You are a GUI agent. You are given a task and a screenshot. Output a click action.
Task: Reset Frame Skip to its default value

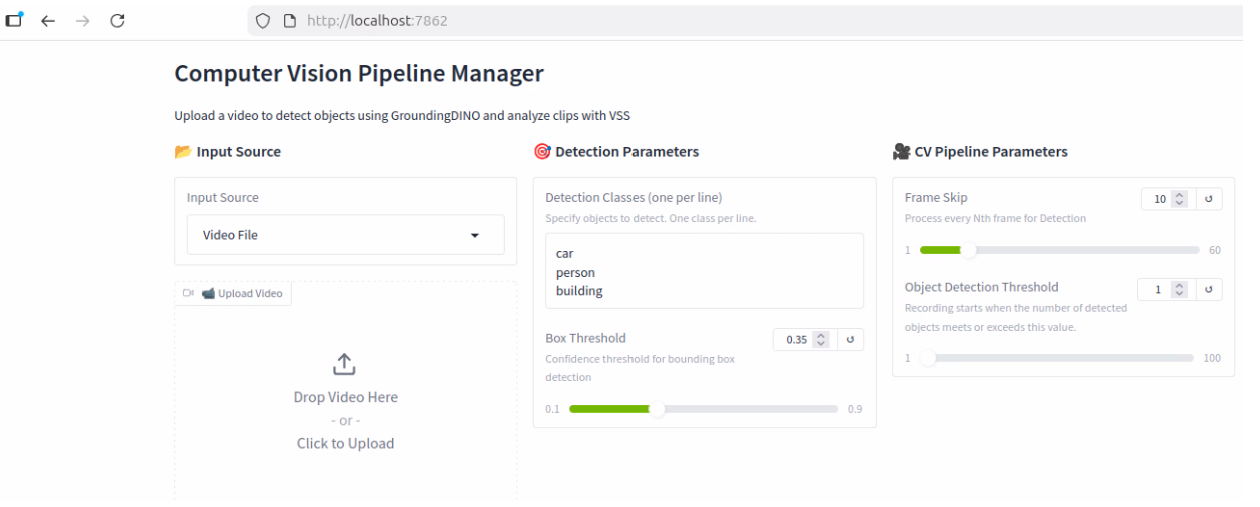point(1208,199)
